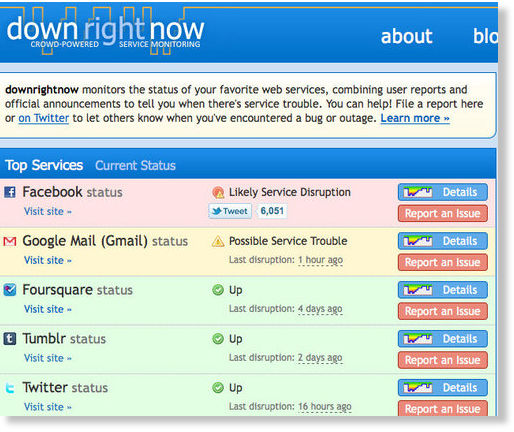Click the downrightnow logo
The height and width of the screenshot is (432, 514).
(105, 32)
